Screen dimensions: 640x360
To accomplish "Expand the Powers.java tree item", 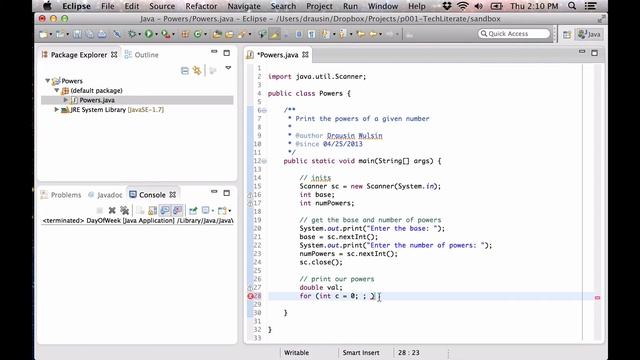I will [66, 100].
